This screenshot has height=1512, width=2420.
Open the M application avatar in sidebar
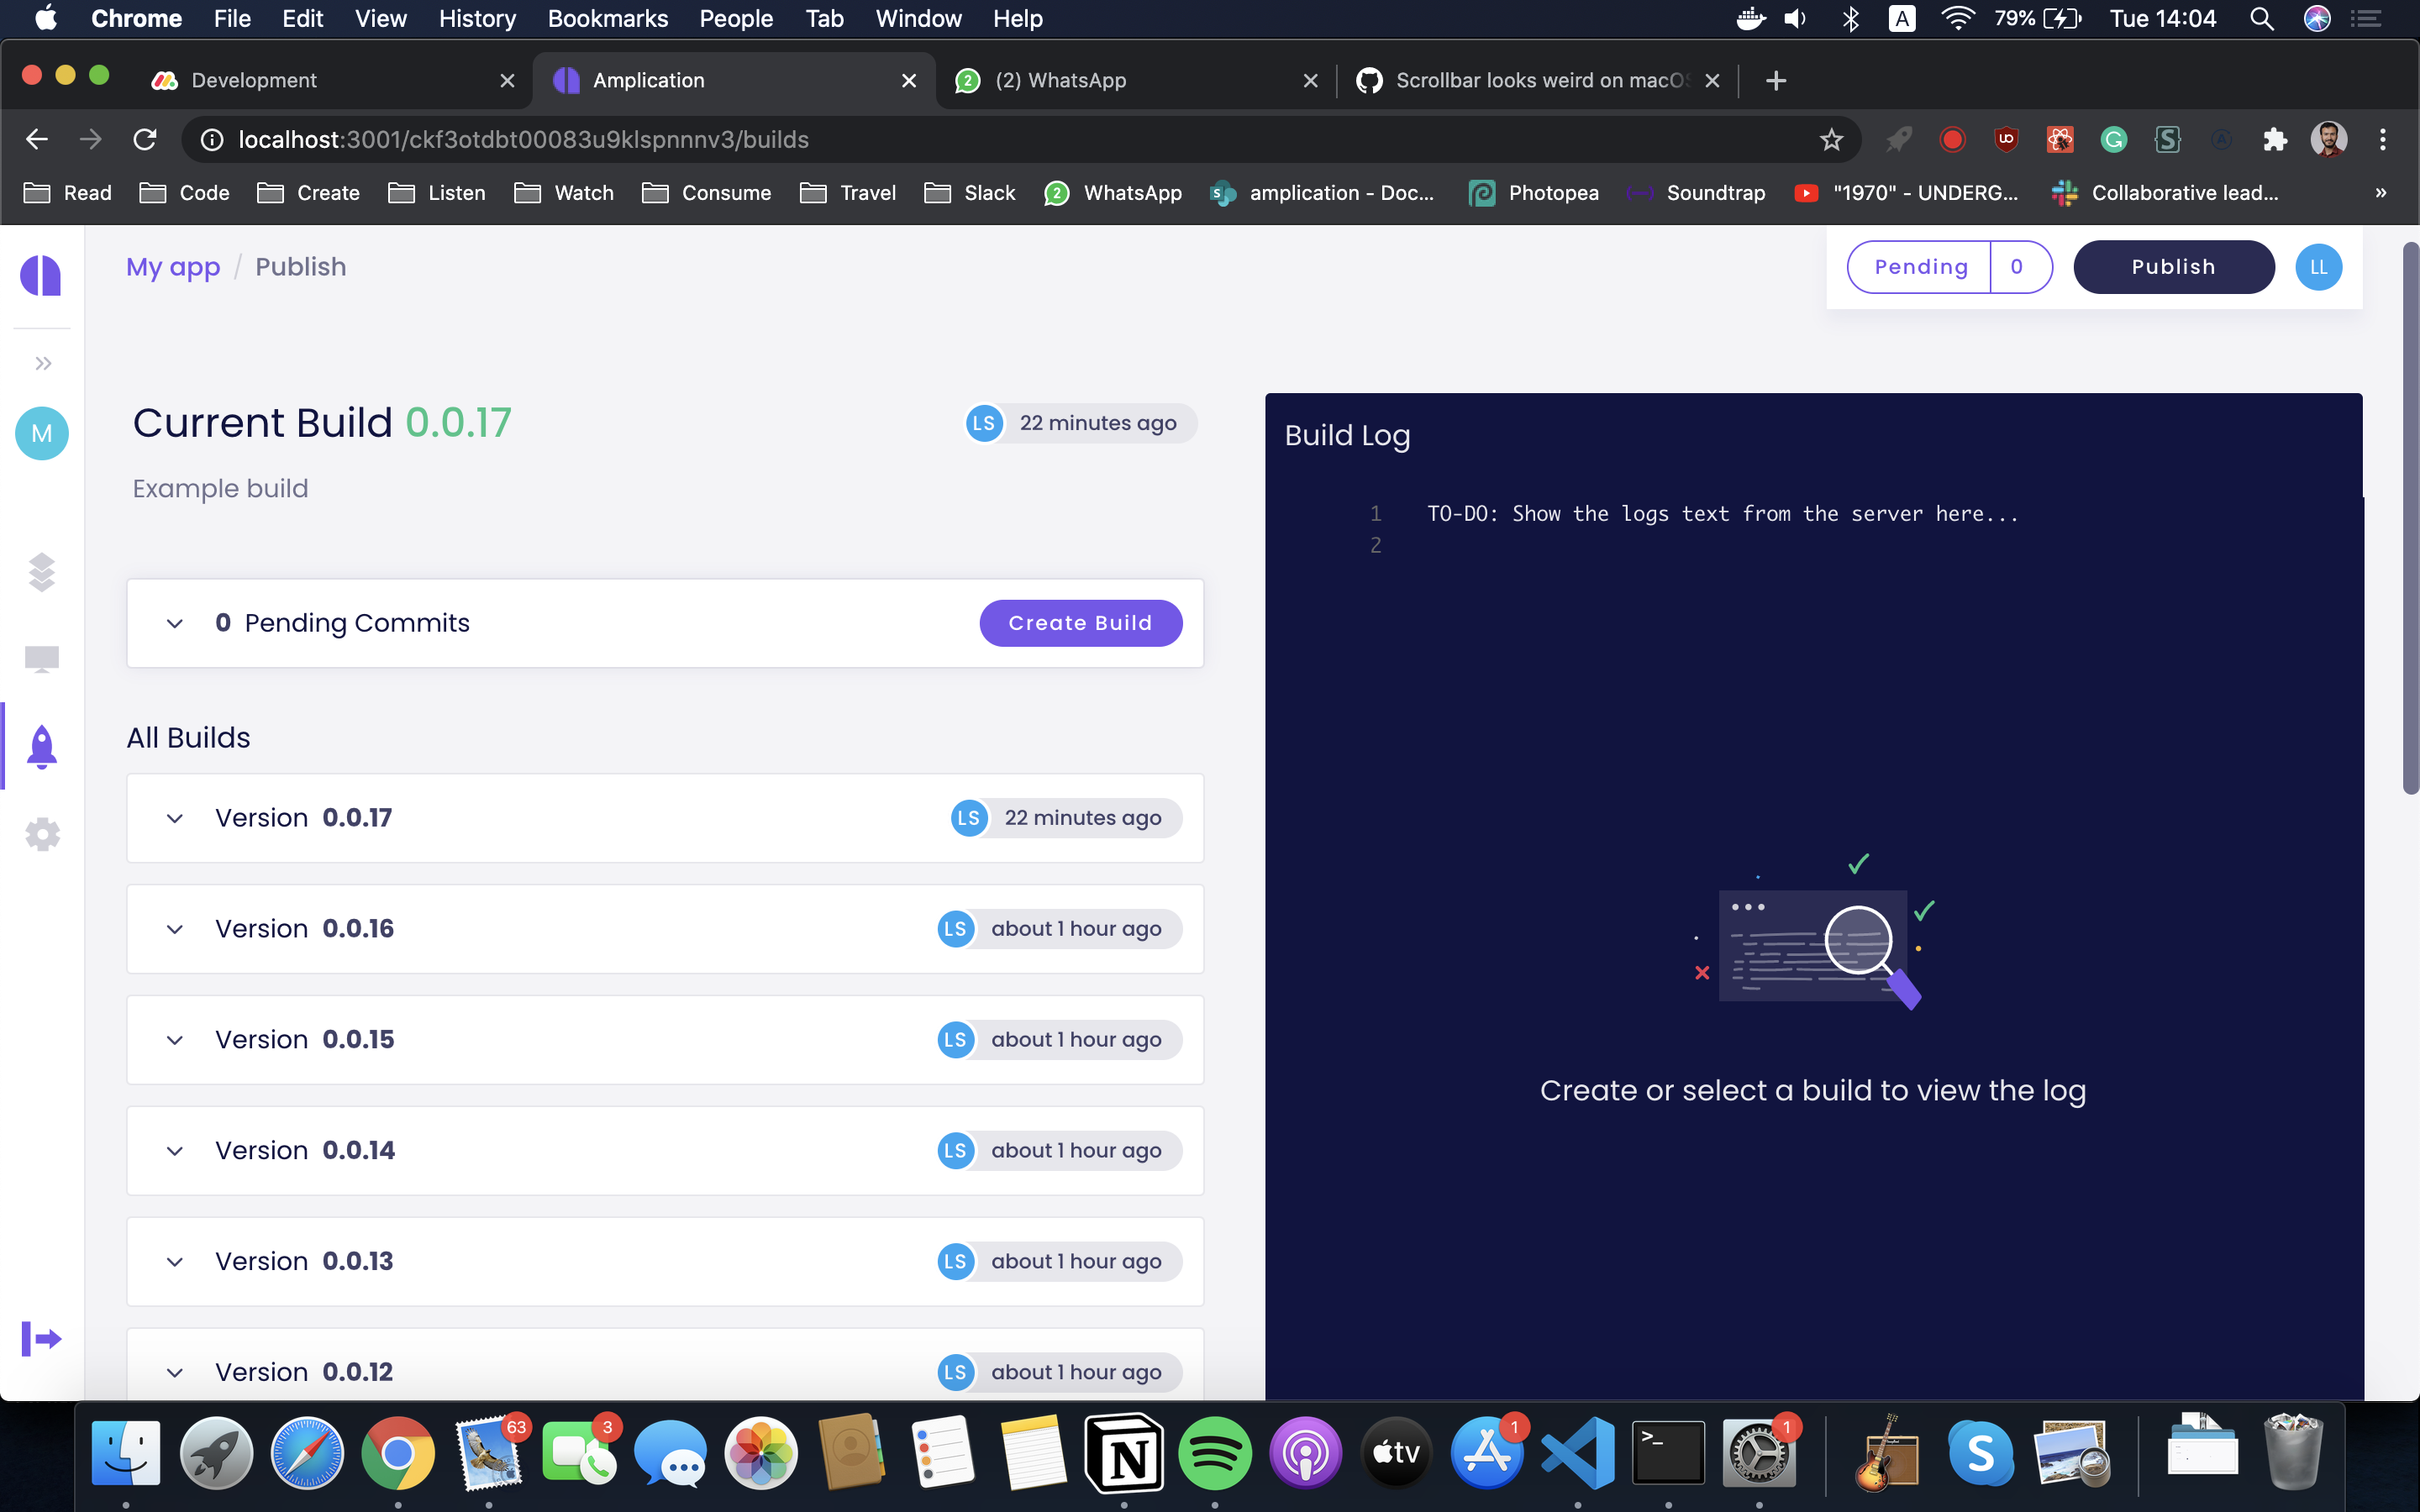tap(42, 433)
